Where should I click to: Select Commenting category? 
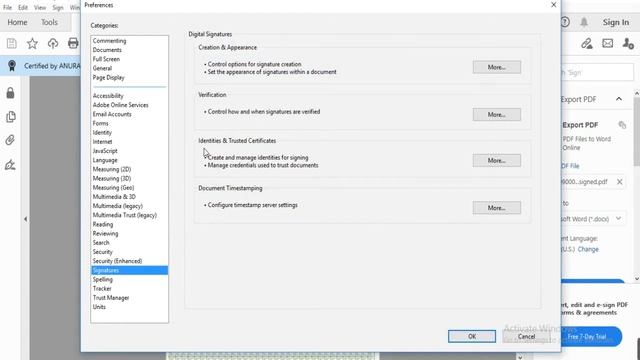click(109, 41)
